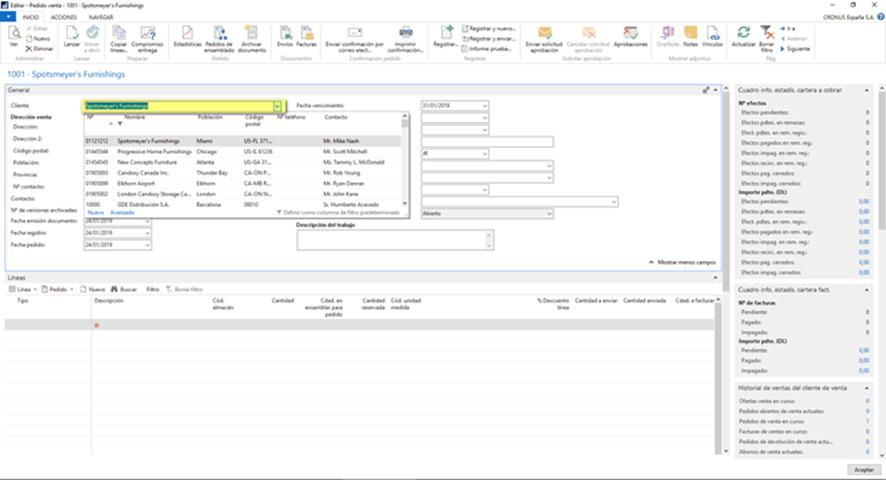Click Registrar y enviar
The height and width of the screenshot is (480, 886).
tap(489, 38)
